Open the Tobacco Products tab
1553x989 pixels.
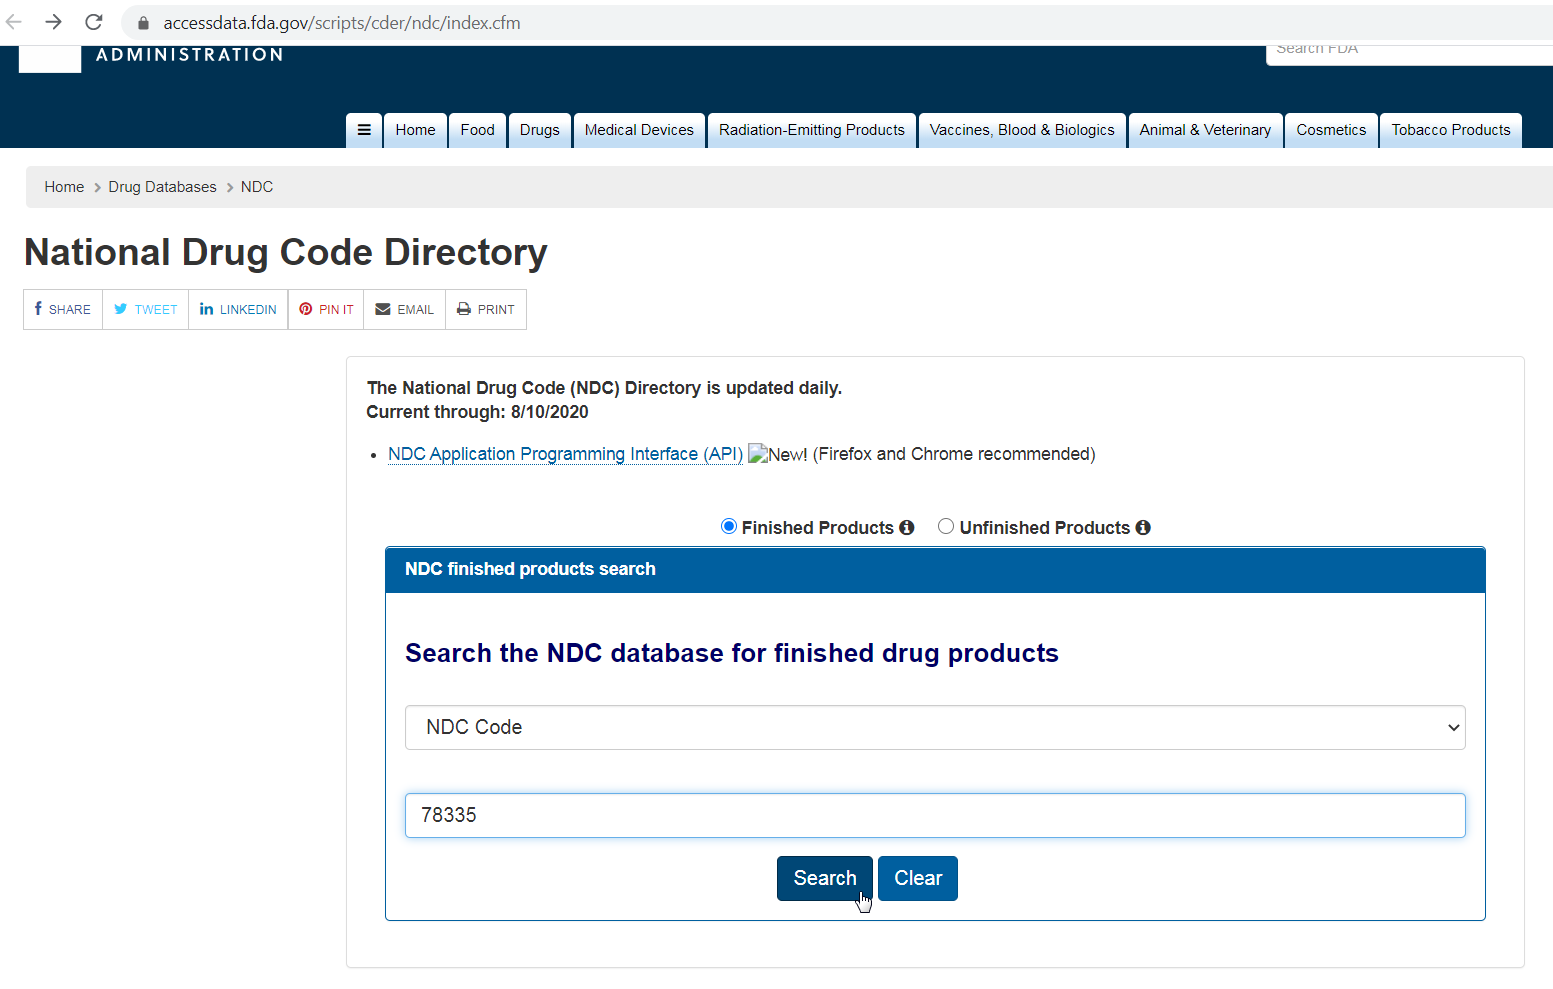click(x=1451, y=130)
